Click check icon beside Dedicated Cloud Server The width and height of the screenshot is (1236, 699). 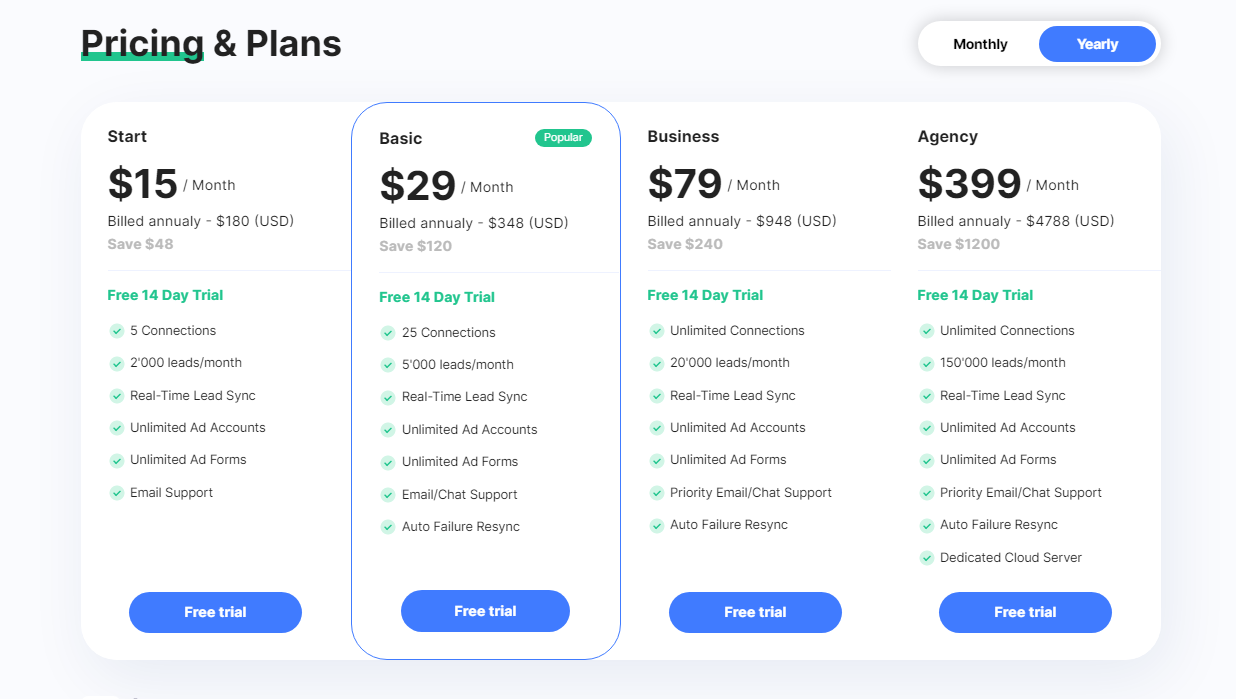927,558
